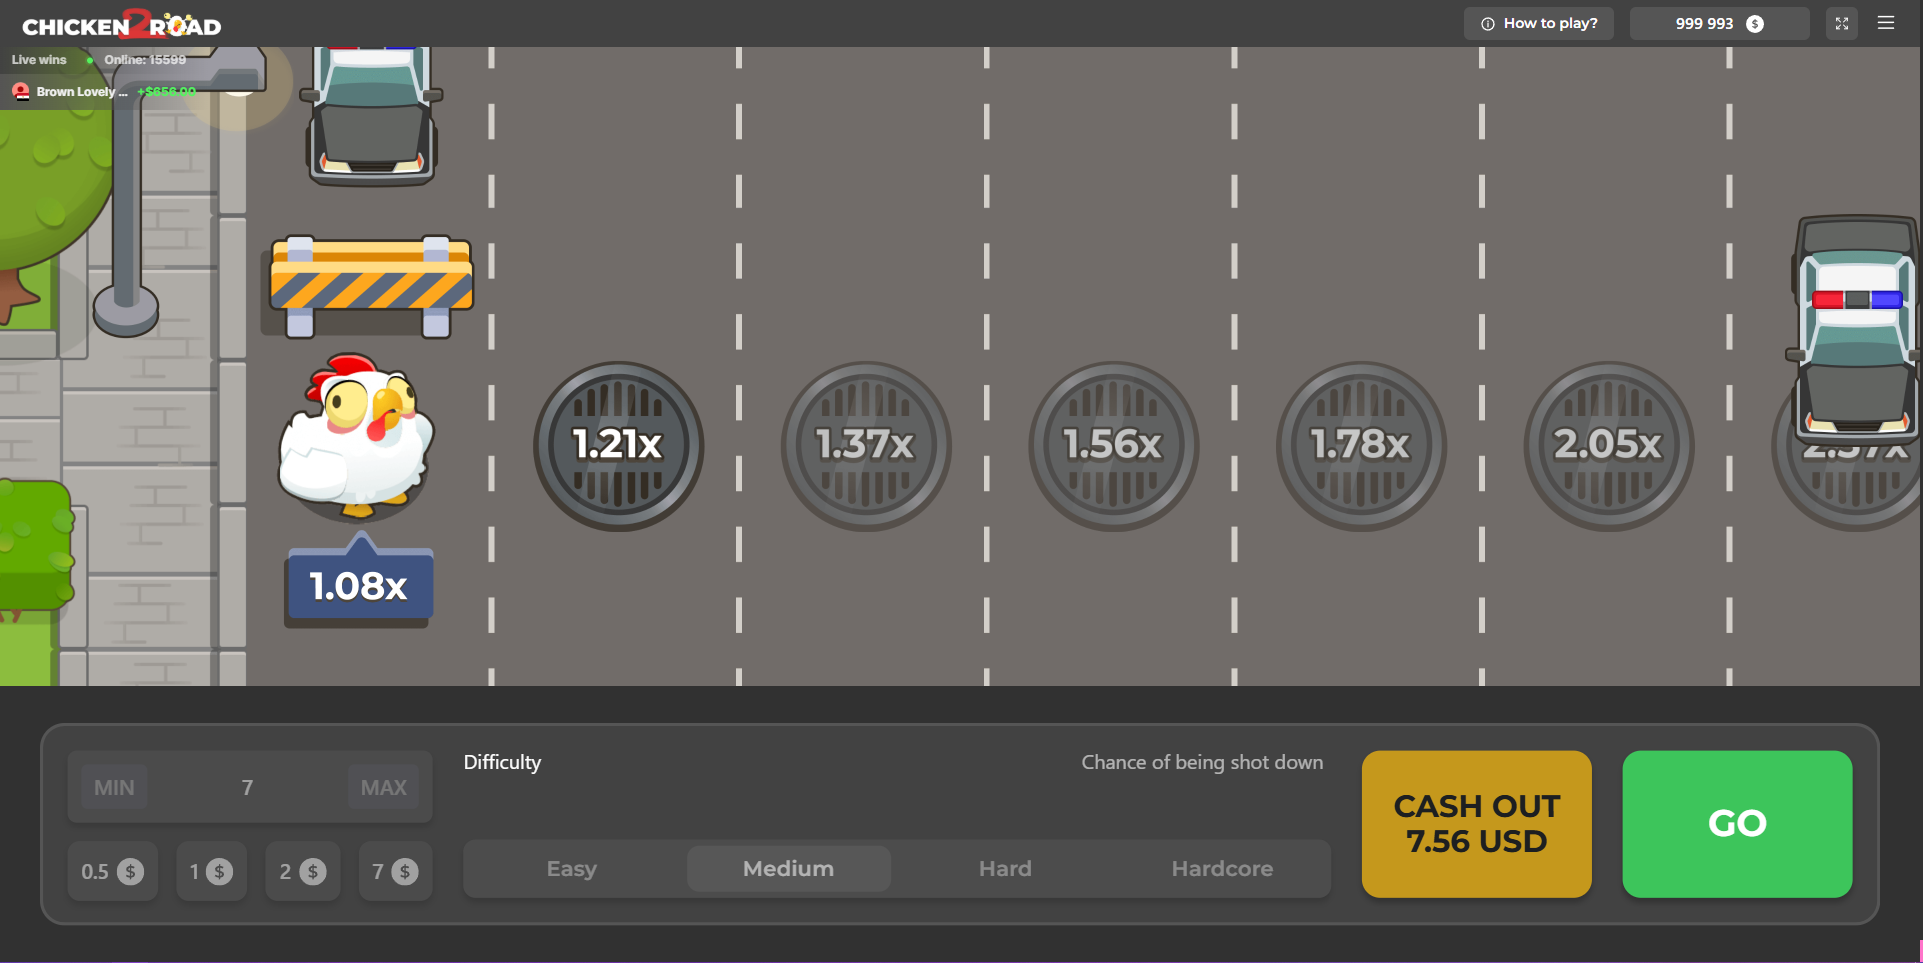Click the 1.21x manhole multiplier
Screen dimensions: 1923x963
pos(618,446)
